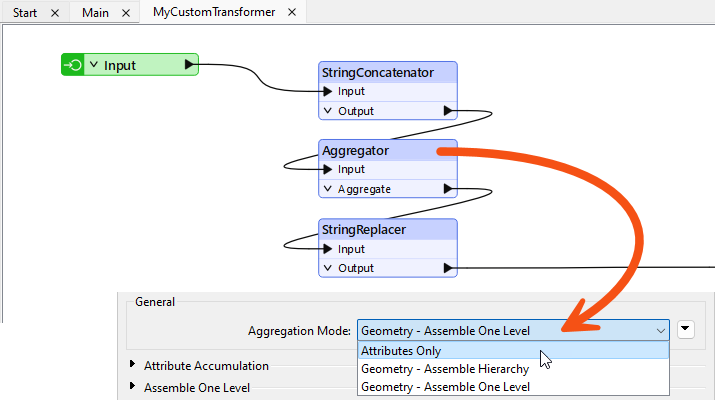Click StringConcatenator Output connector arrow

coord(448,111)
